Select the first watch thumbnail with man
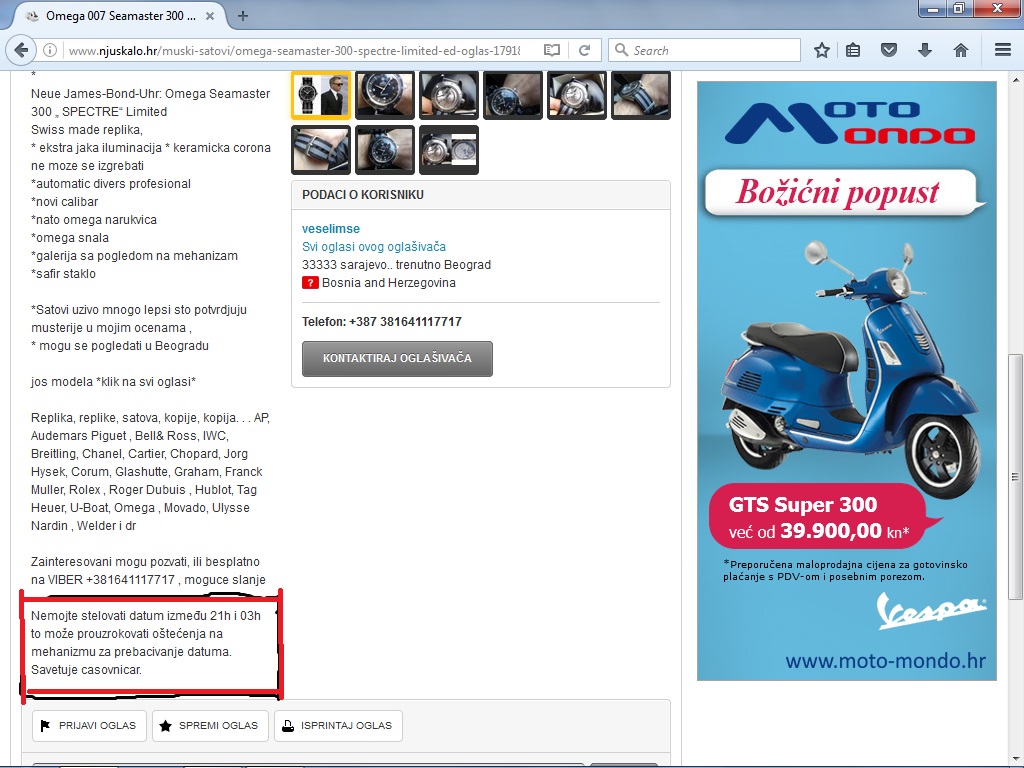 click(320, 96)
